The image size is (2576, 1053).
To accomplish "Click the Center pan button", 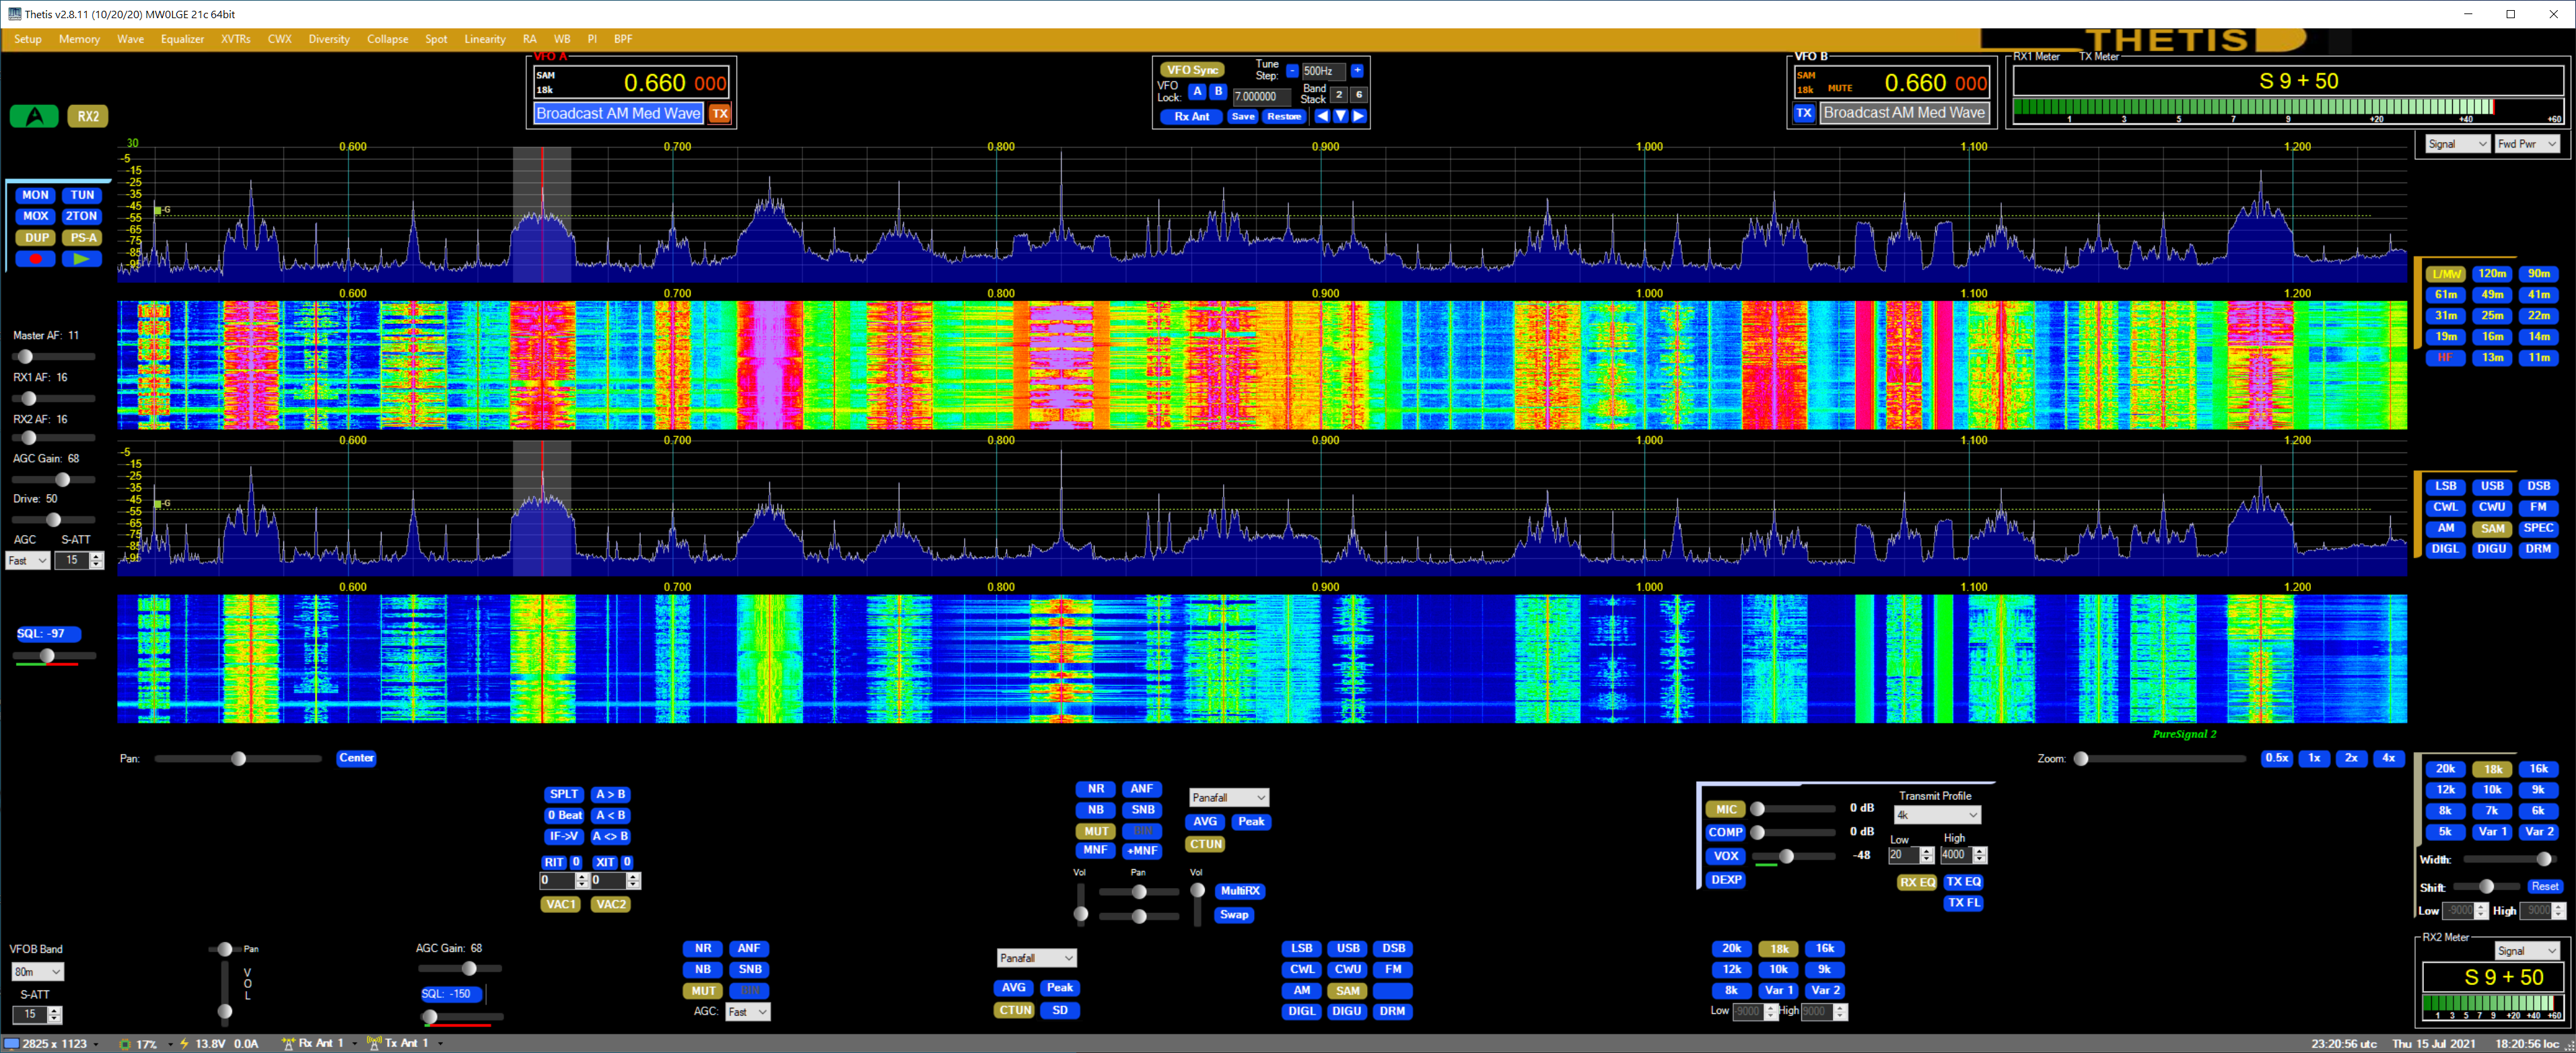I will coord(356,758).
